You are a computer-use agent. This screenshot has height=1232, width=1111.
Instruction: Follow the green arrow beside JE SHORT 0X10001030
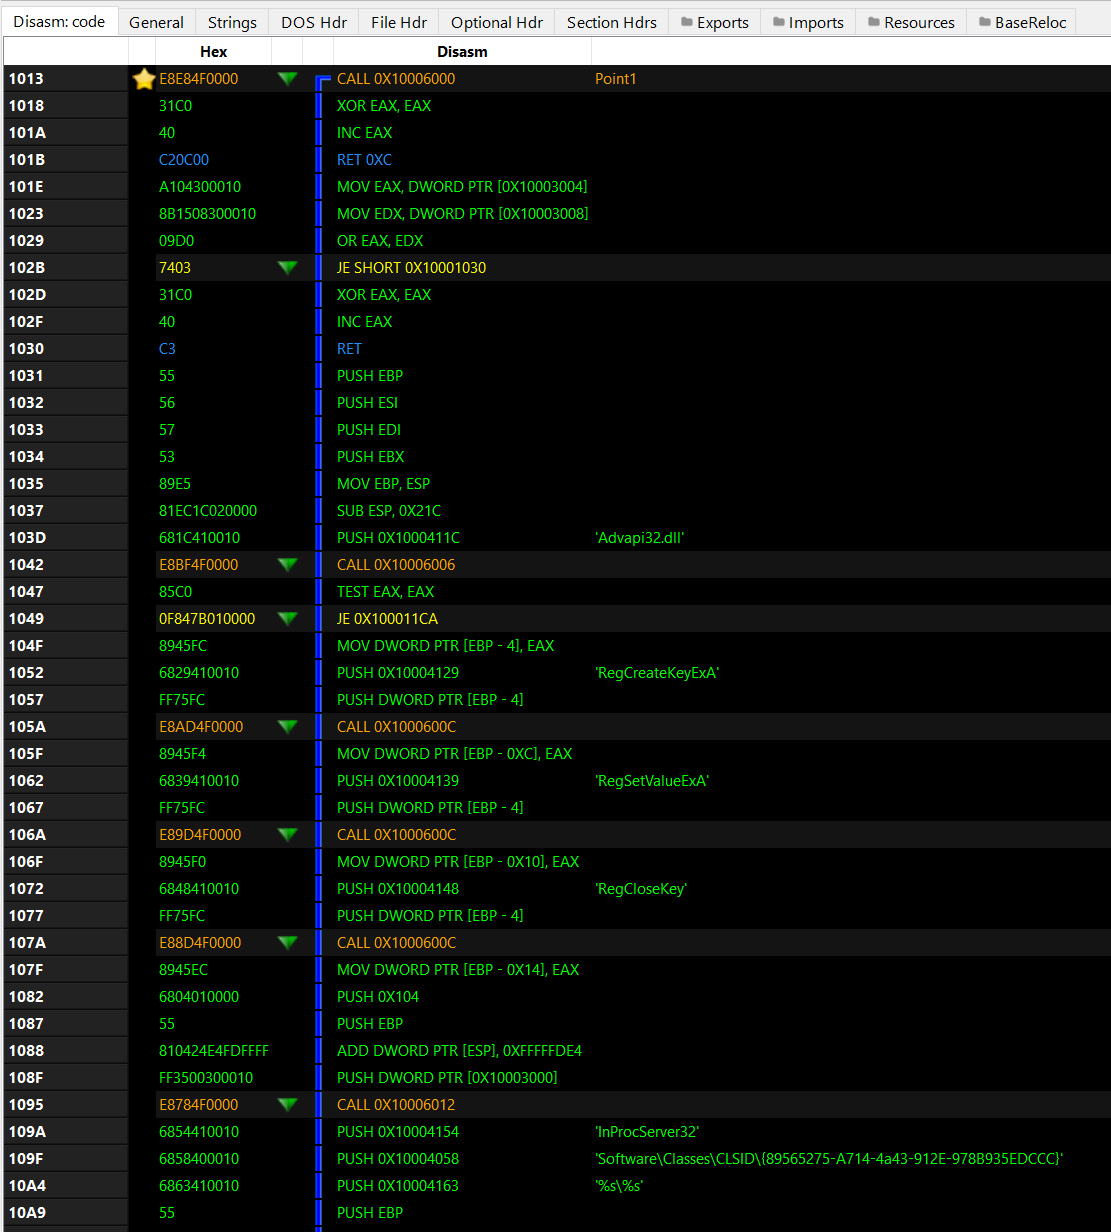click(288, 268)
